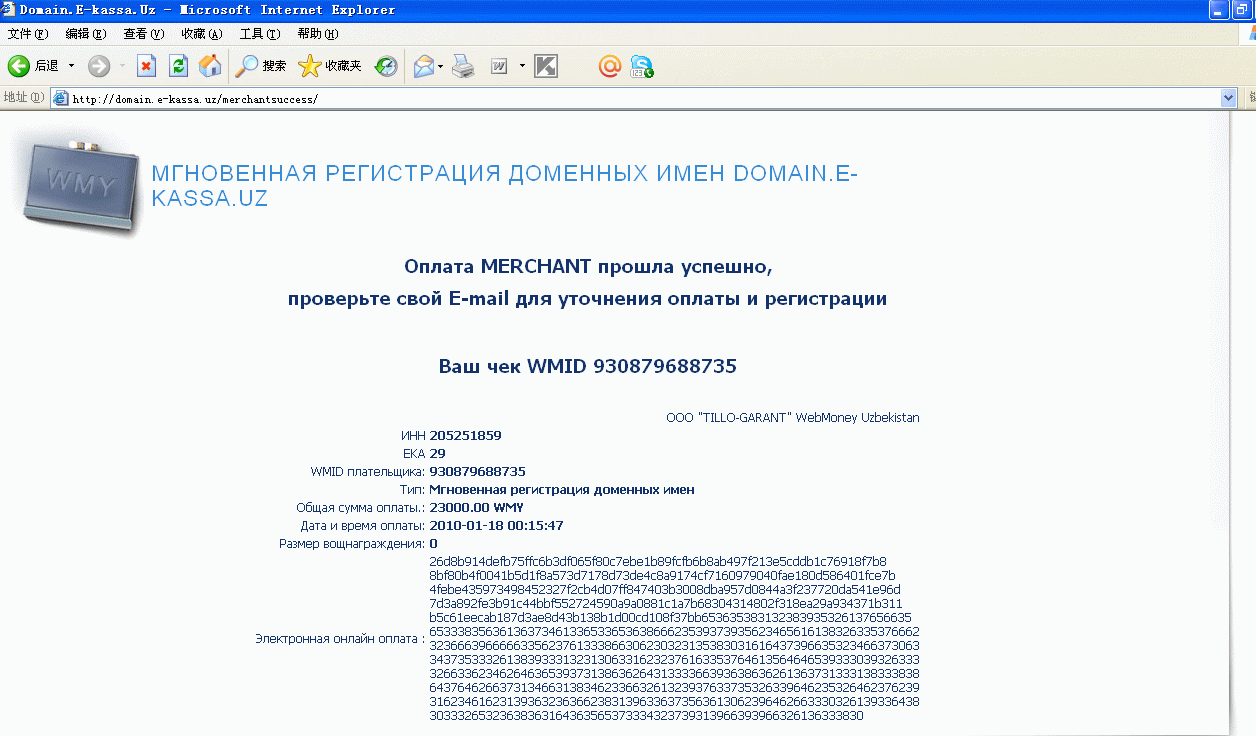The image size is (1256, 736).
Task: Open the 编辑(E) menu
Action: [x=86, y=34]
